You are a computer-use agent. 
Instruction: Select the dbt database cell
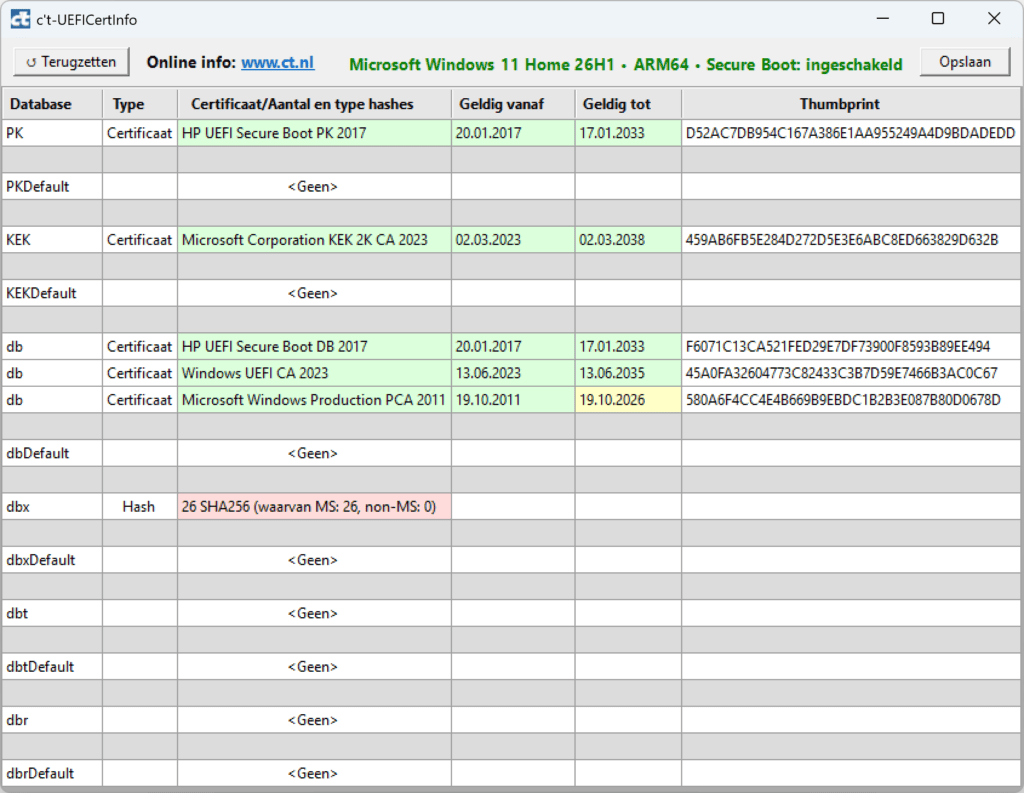click(52, 613)
